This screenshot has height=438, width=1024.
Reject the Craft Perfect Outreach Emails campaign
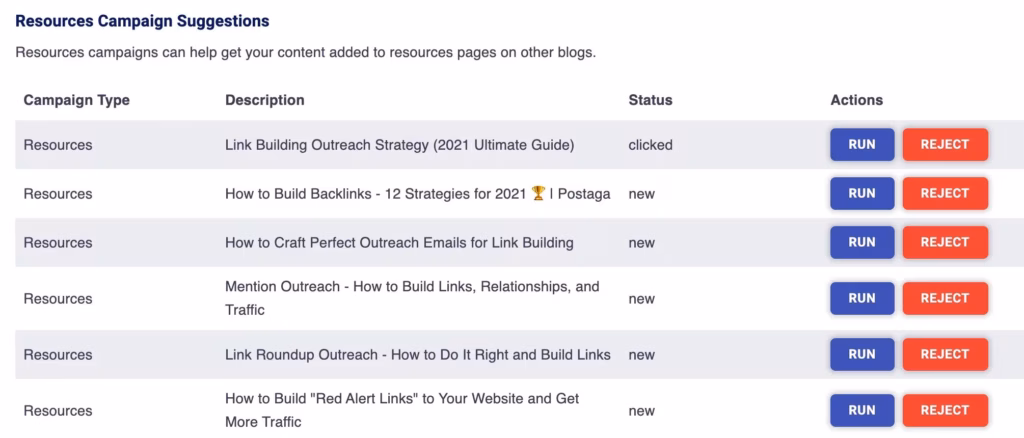(x=945, y=242)
